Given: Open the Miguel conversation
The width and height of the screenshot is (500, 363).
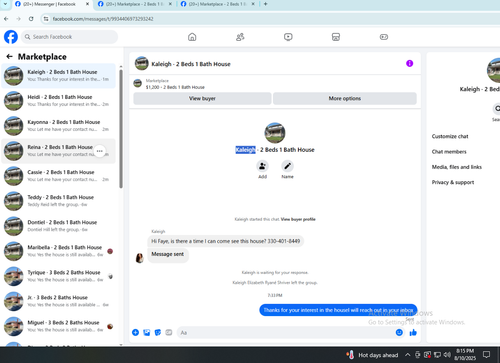Looking at the screenshot, I should (x=59, y=326).
